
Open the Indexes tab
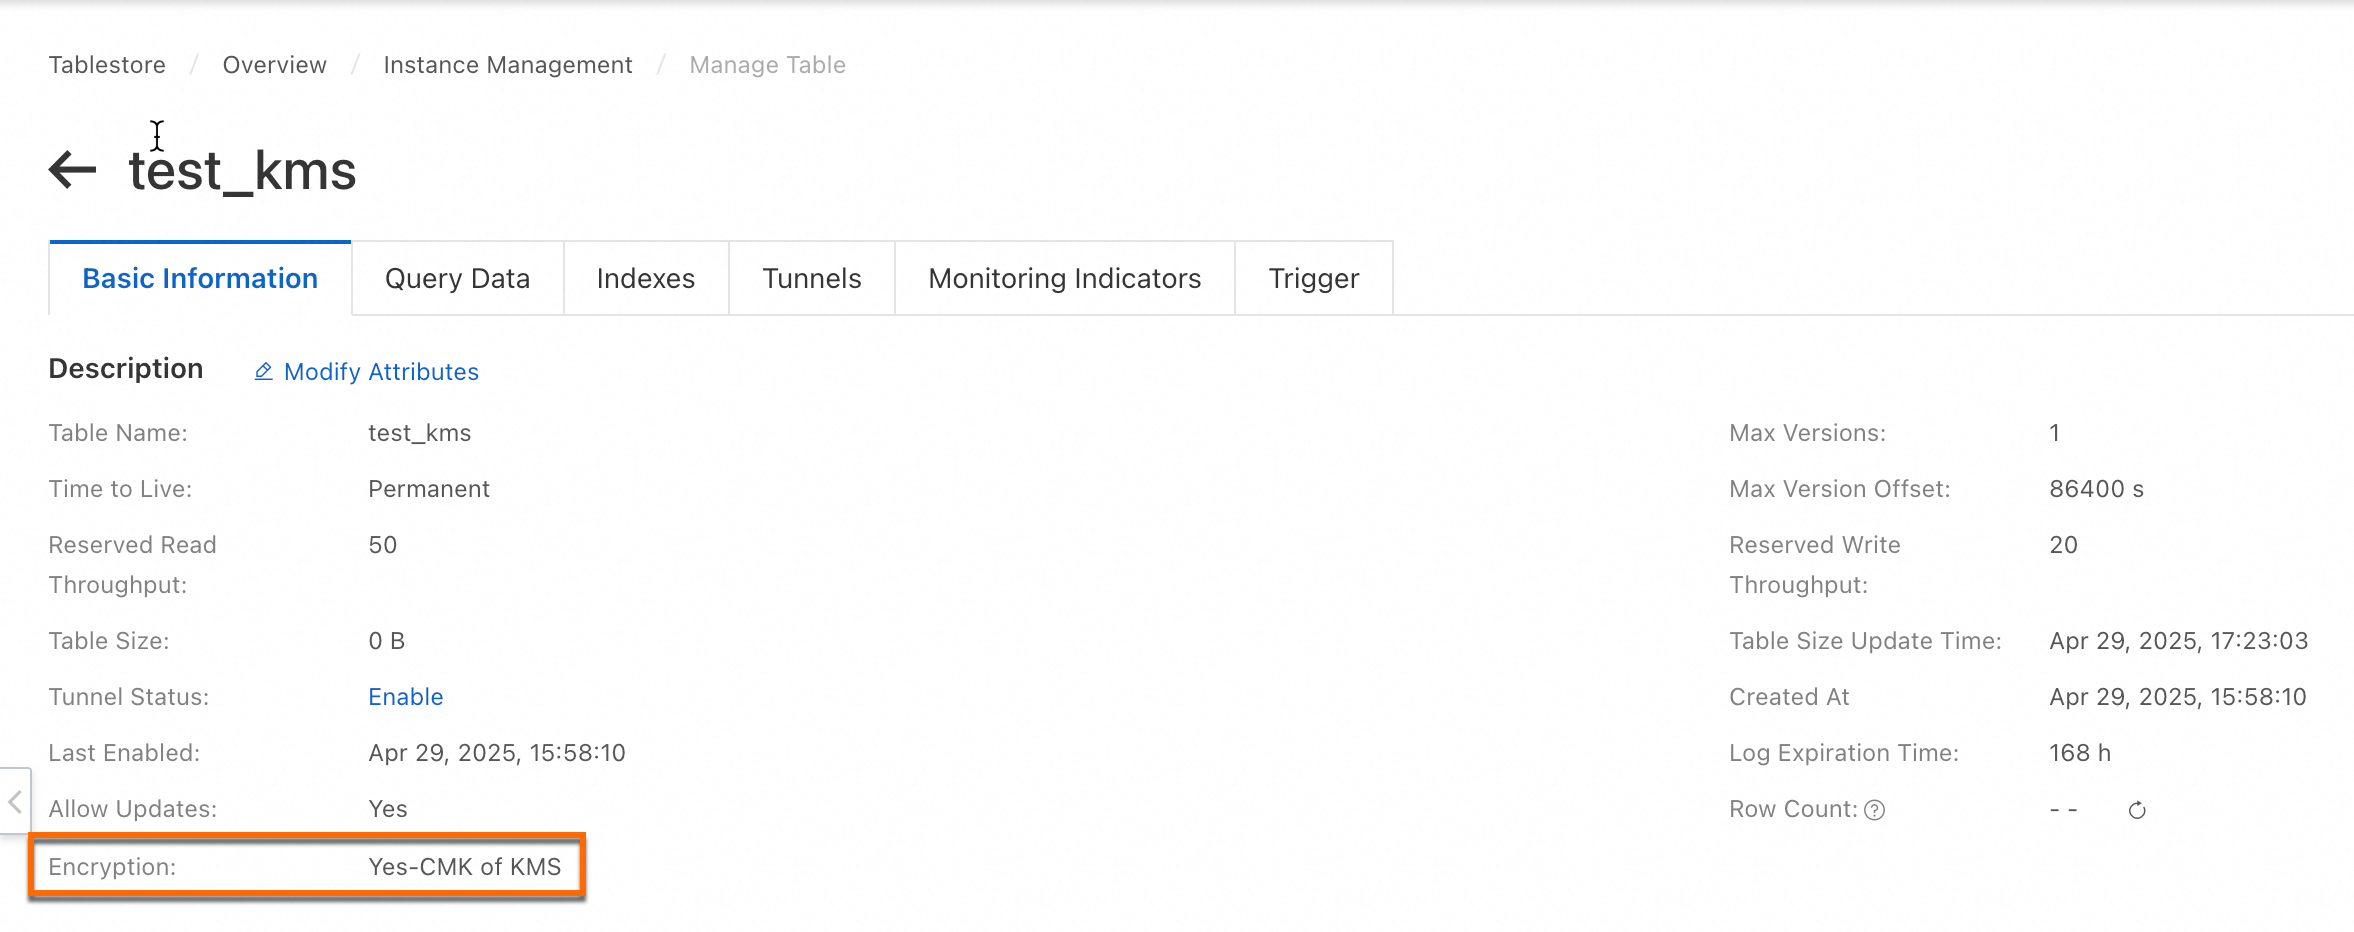[646, 278]
